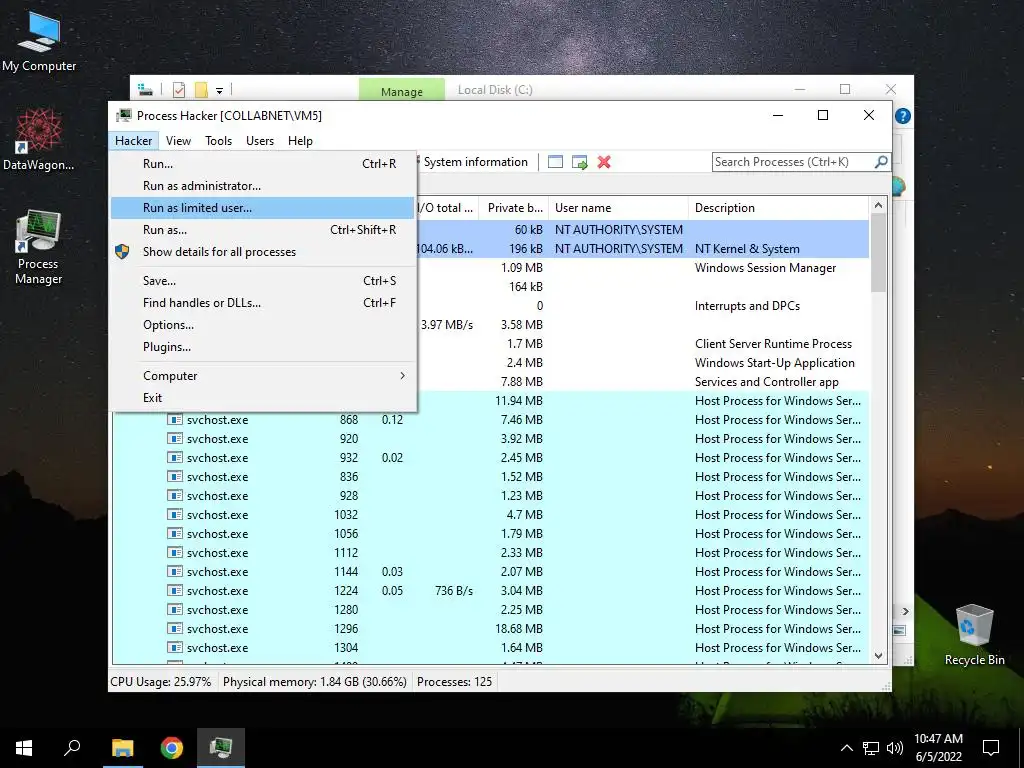Select Run as limited user...
The width and height of the screenshot is (1024, 768).
(263, 208)
